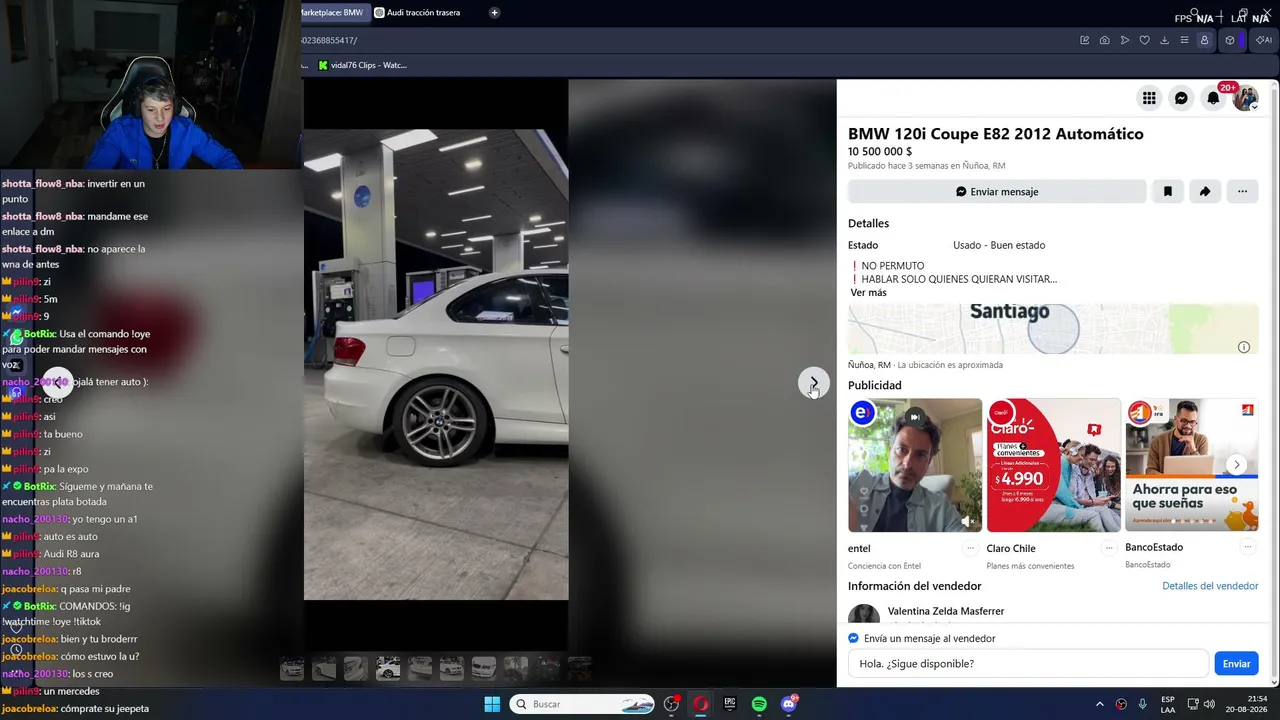Switch to Audi tracción trasera tab
This screenshot has height=720, width=1280.
click(x=424, y=13)
